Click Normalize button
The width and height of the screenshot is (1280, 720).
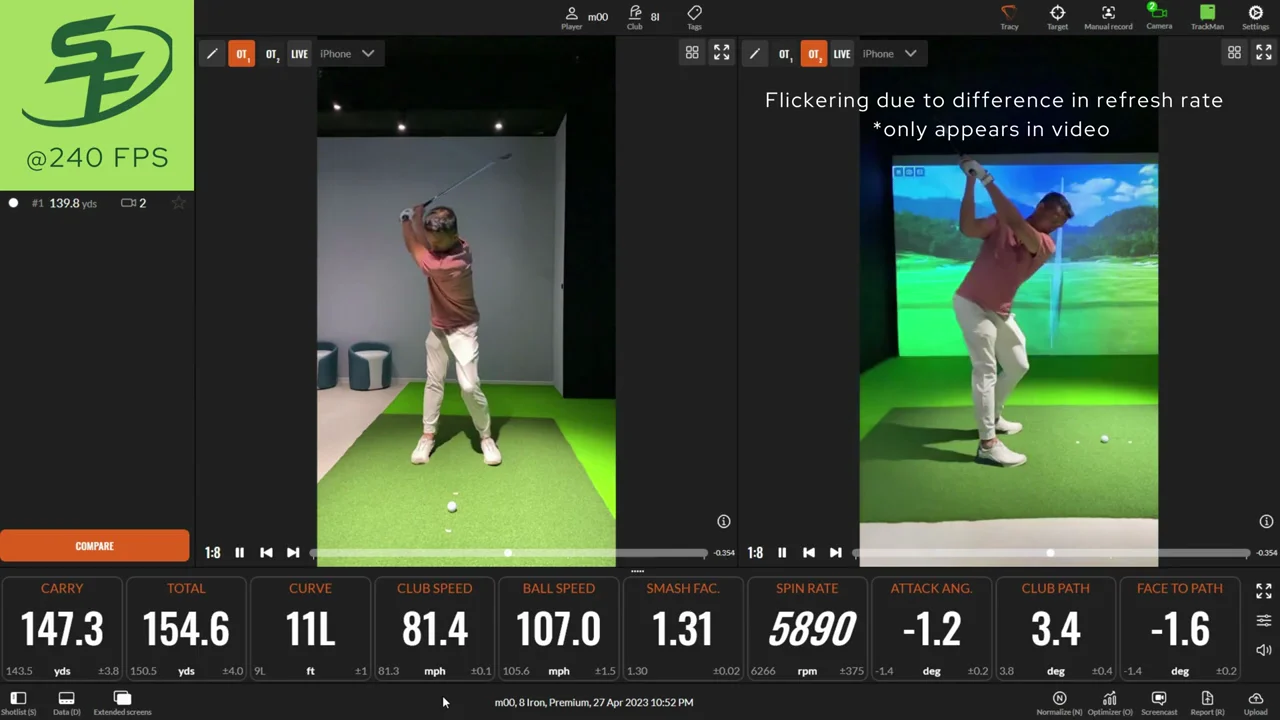[x=1059, y=703]
